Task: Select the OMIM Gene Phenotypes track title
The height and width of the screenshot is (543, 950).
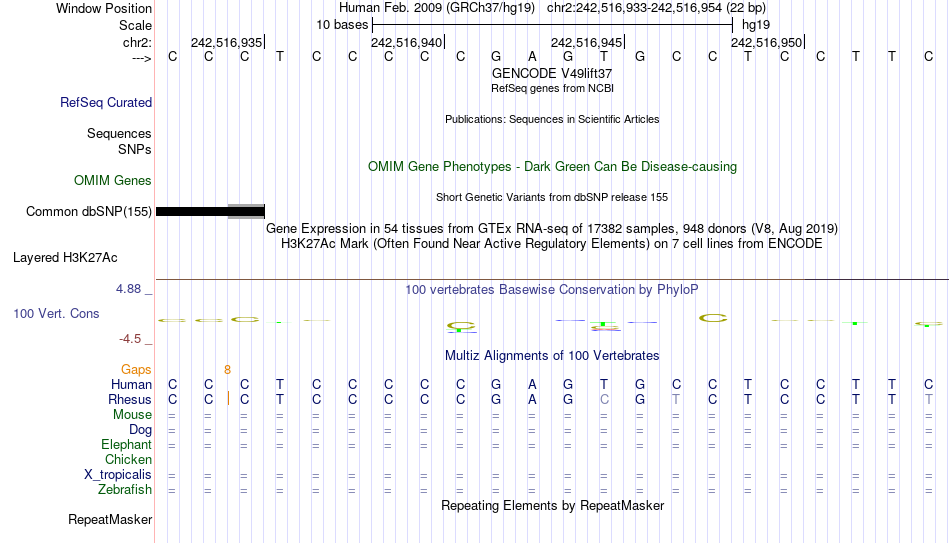Action: click(552, 167)
